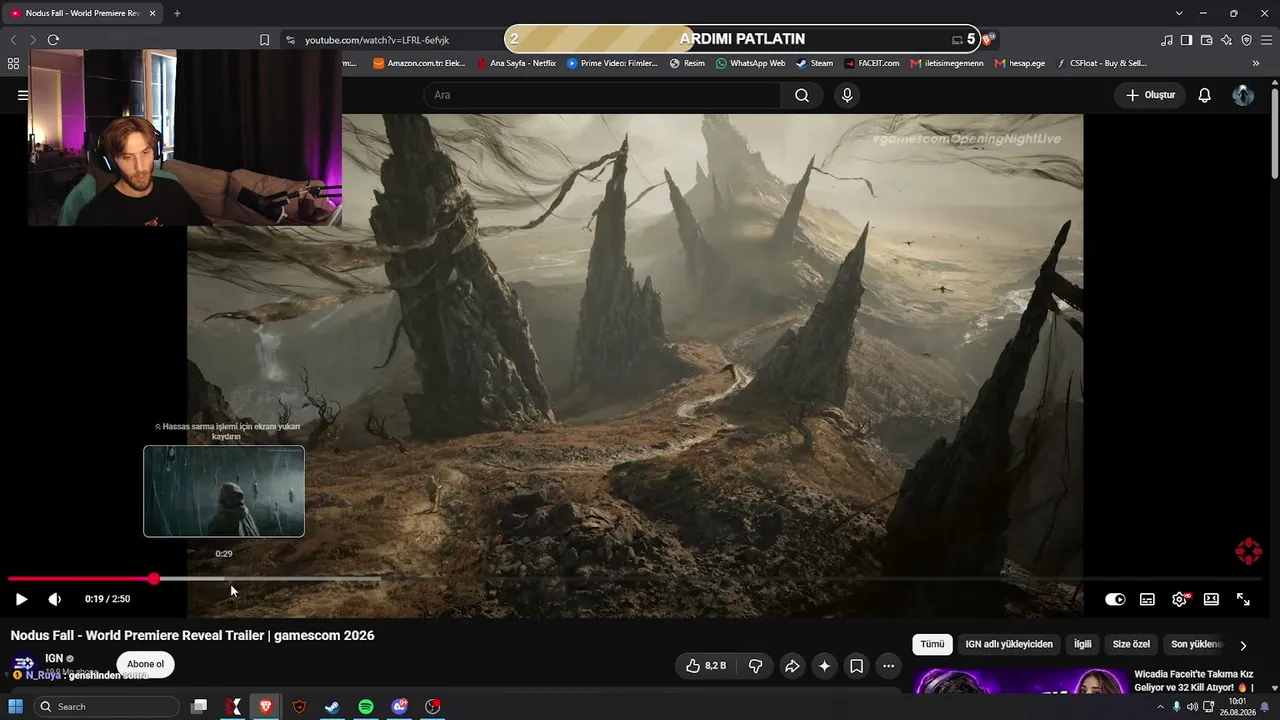Open the Brave VPN shield icon
Screen dimensions: 1280x720
(x=1246, y=40)
